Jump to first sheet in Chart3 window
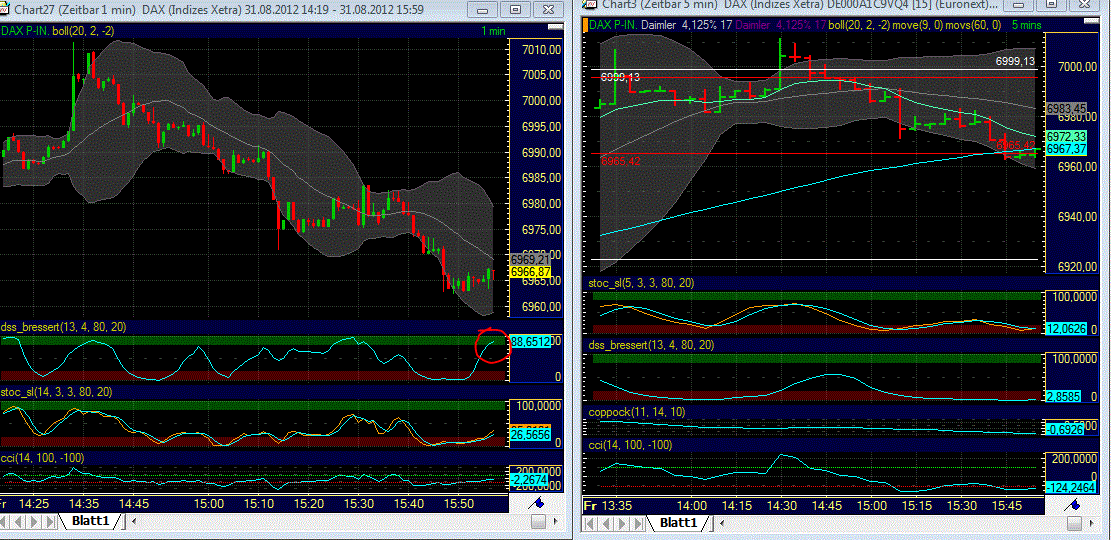Image resolution: width=1111 pixels, height=540 pixels. (x=591, y=523)
